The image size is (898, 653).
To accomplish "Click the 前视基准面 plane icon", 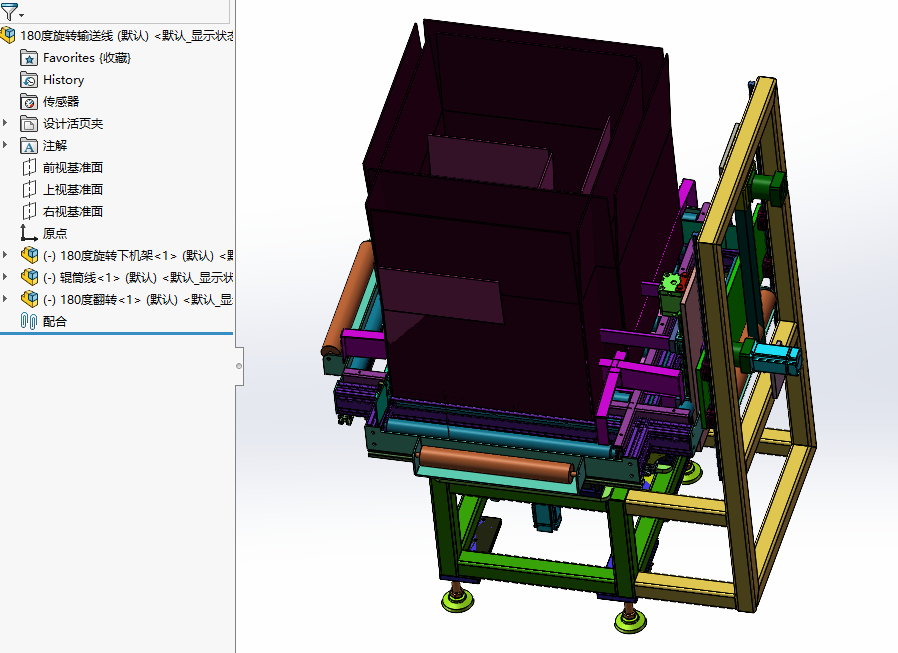I will 29,168.
